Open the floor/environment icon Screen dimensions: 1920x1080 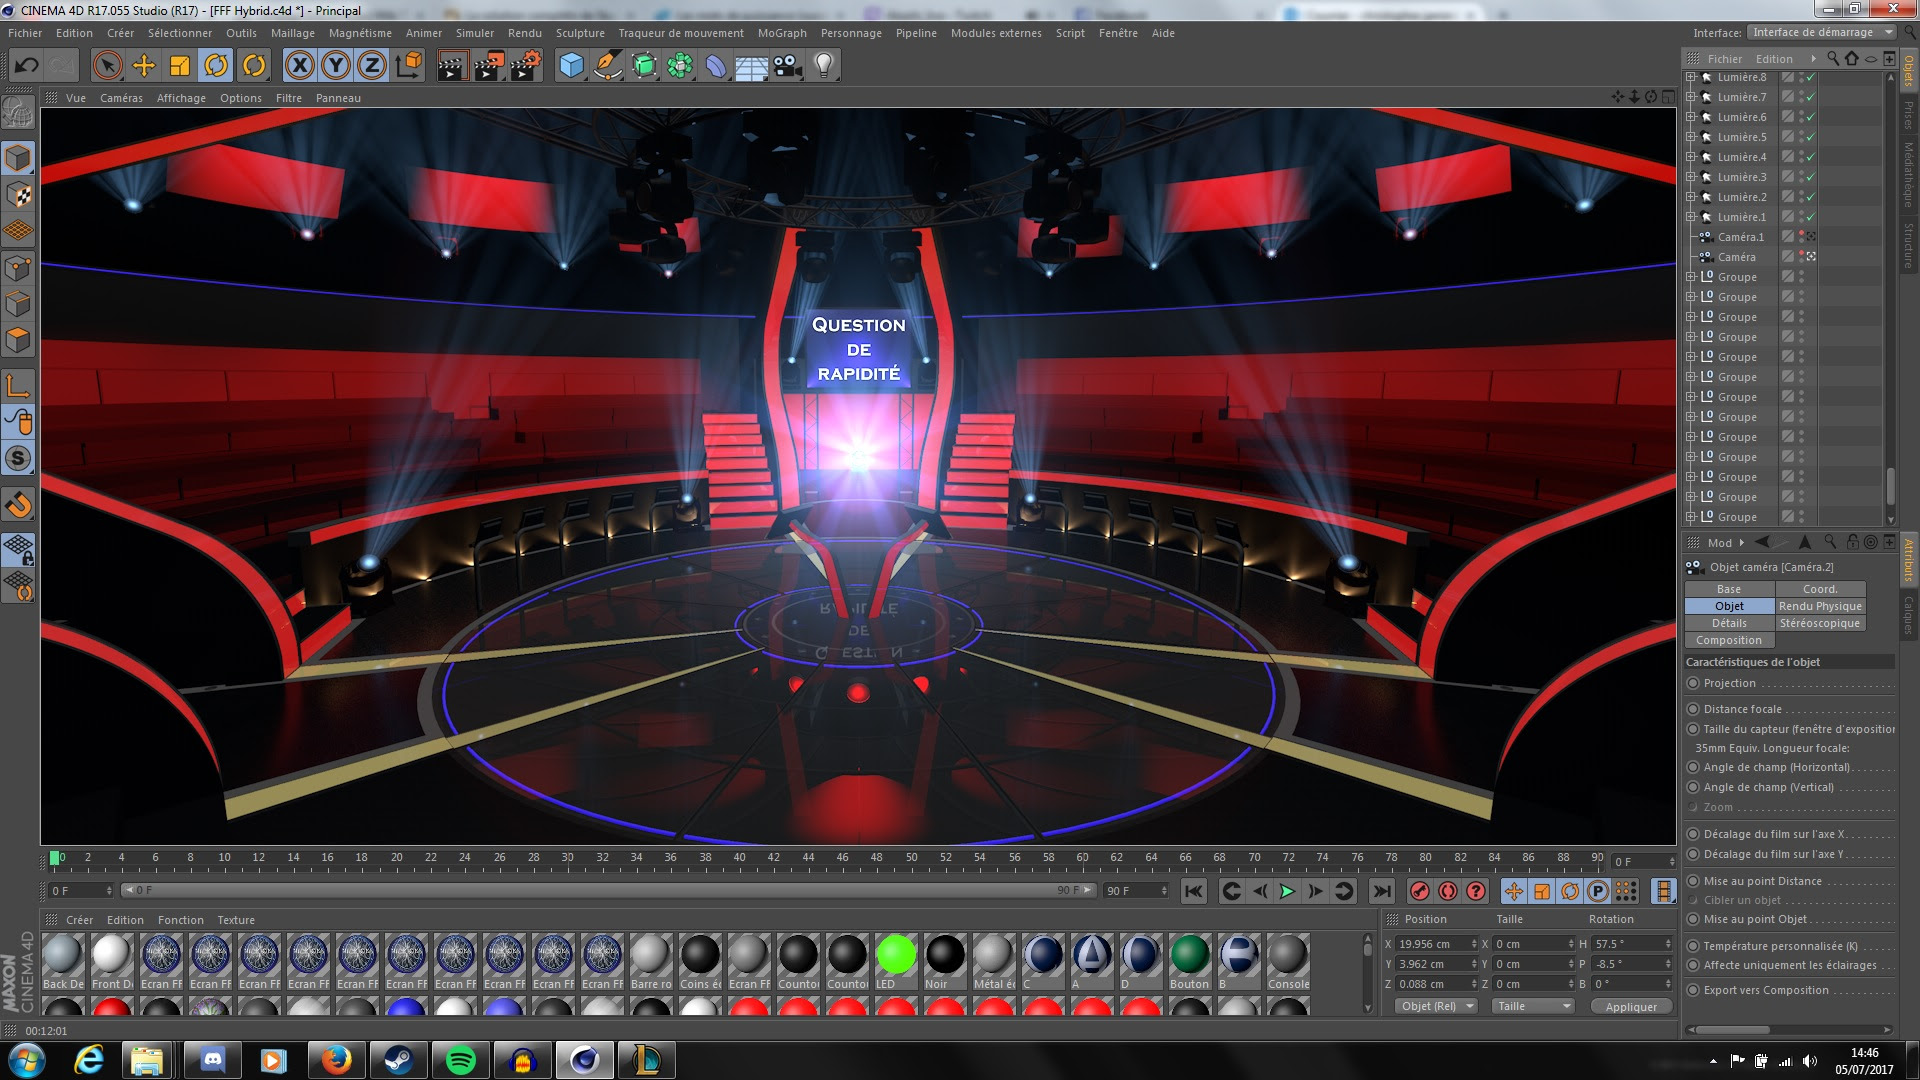click(x=751, y=66)
